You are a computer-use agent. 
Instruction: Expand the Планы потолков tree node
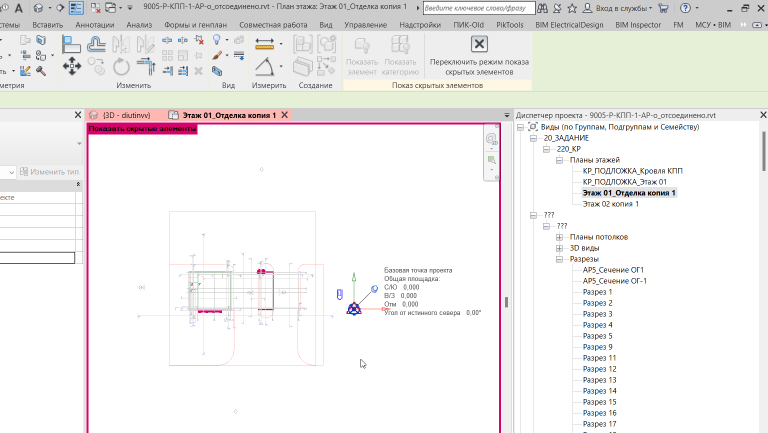(560, 237)
